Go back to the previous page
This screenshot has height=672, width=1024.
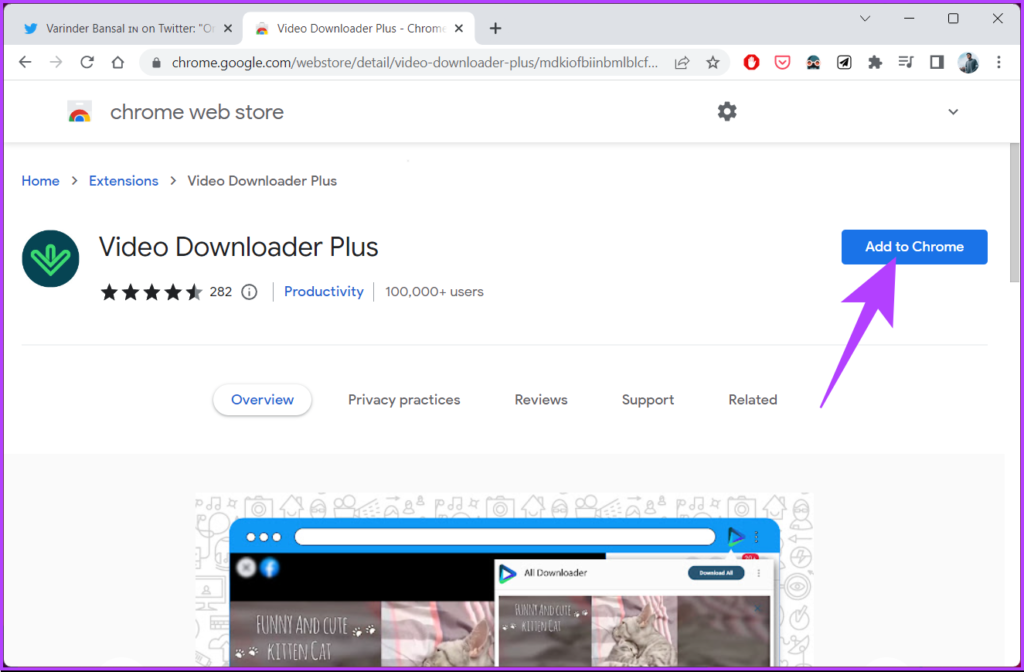tap(25, 62)
